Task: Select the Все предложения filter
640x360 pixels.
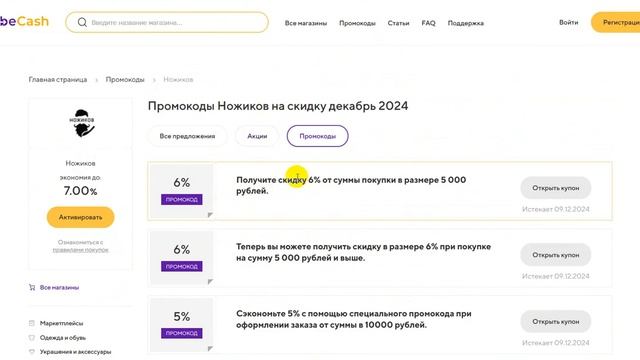Action: coord(187,136)
